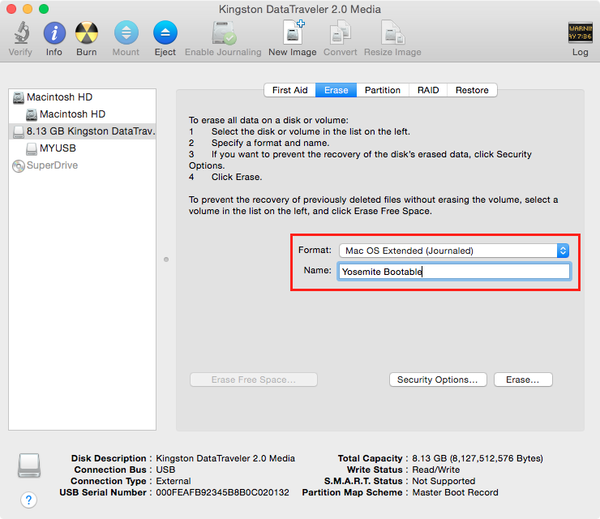Image resolution: width=600 pixels, height=519 pixels.
Task: Click the Write Status value Read/Write
Action: point(436,470)
